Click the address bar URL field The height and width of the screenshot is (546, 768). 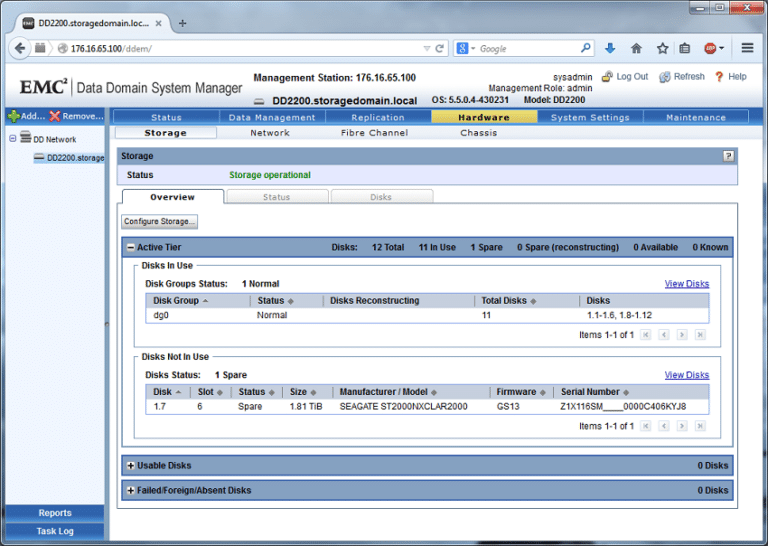coord(245,48)
